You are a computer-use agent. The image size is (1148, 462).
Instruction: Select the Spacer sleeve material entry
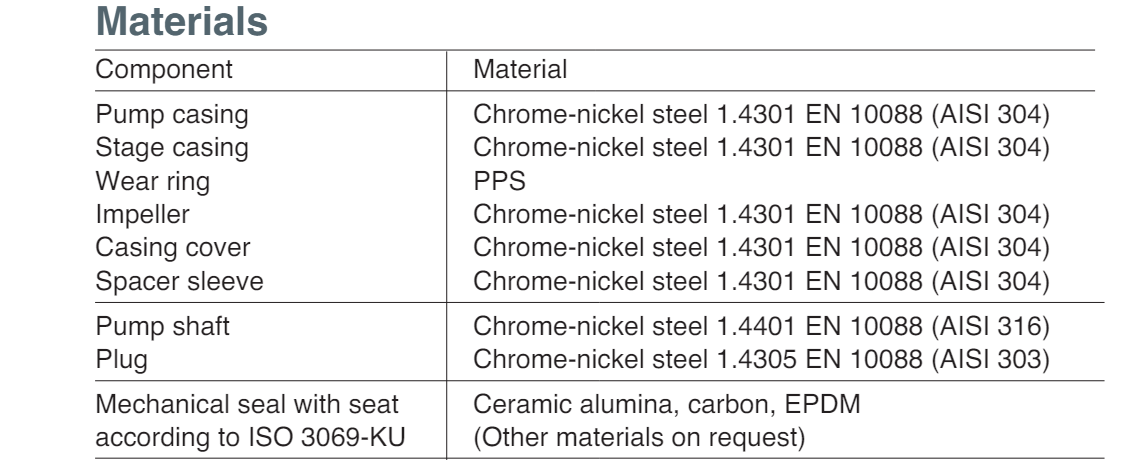(761, 281)
